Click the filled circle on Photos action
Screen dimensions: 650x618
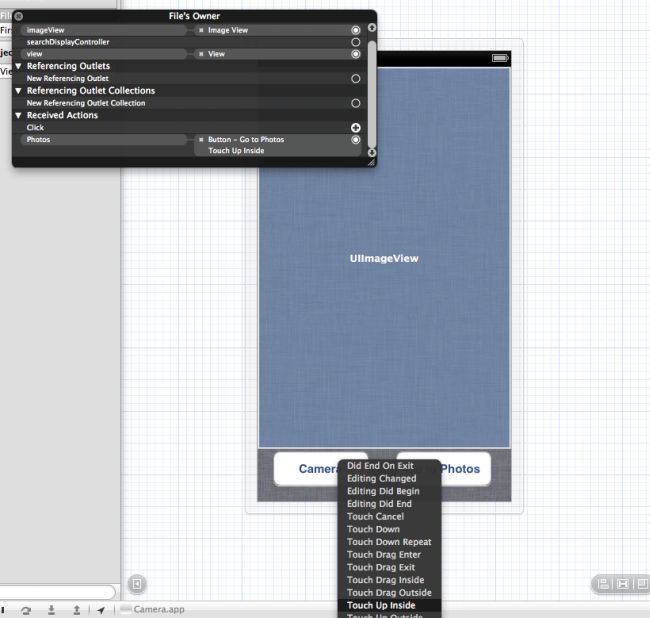click(x=355, y=140)
